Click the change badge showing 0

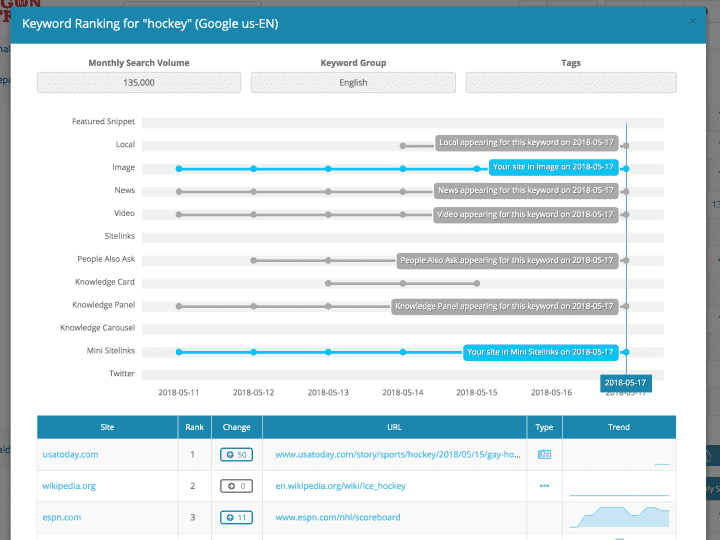(237, 486)
